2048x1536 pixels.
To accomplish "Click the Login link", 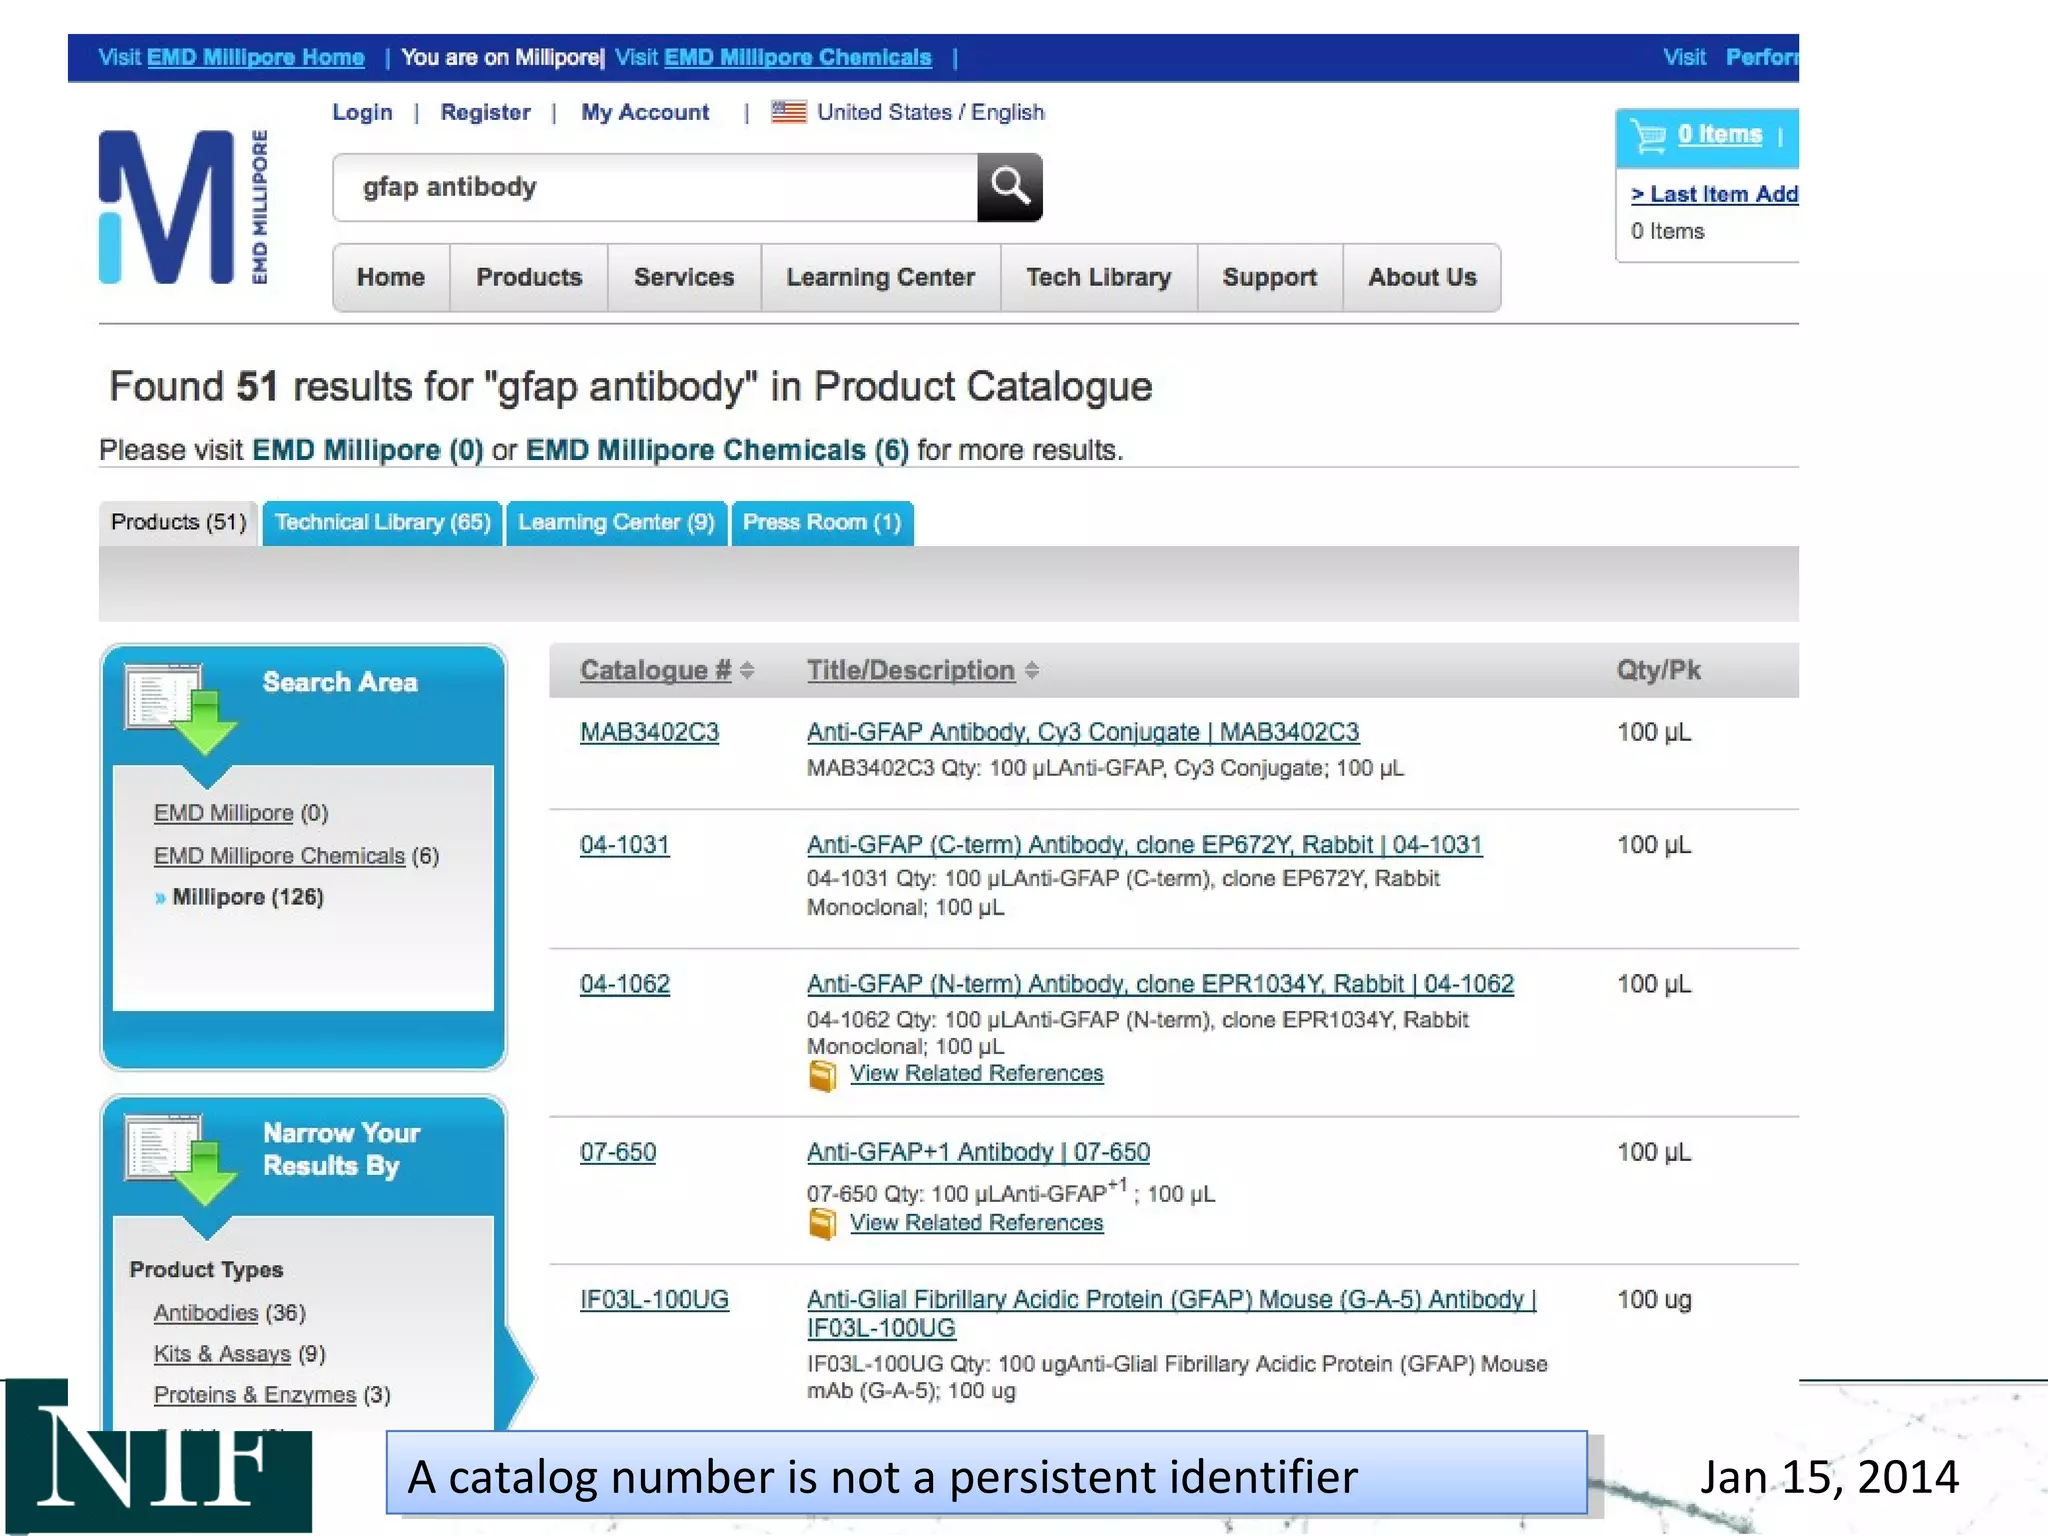I will (x=362, y=112).
